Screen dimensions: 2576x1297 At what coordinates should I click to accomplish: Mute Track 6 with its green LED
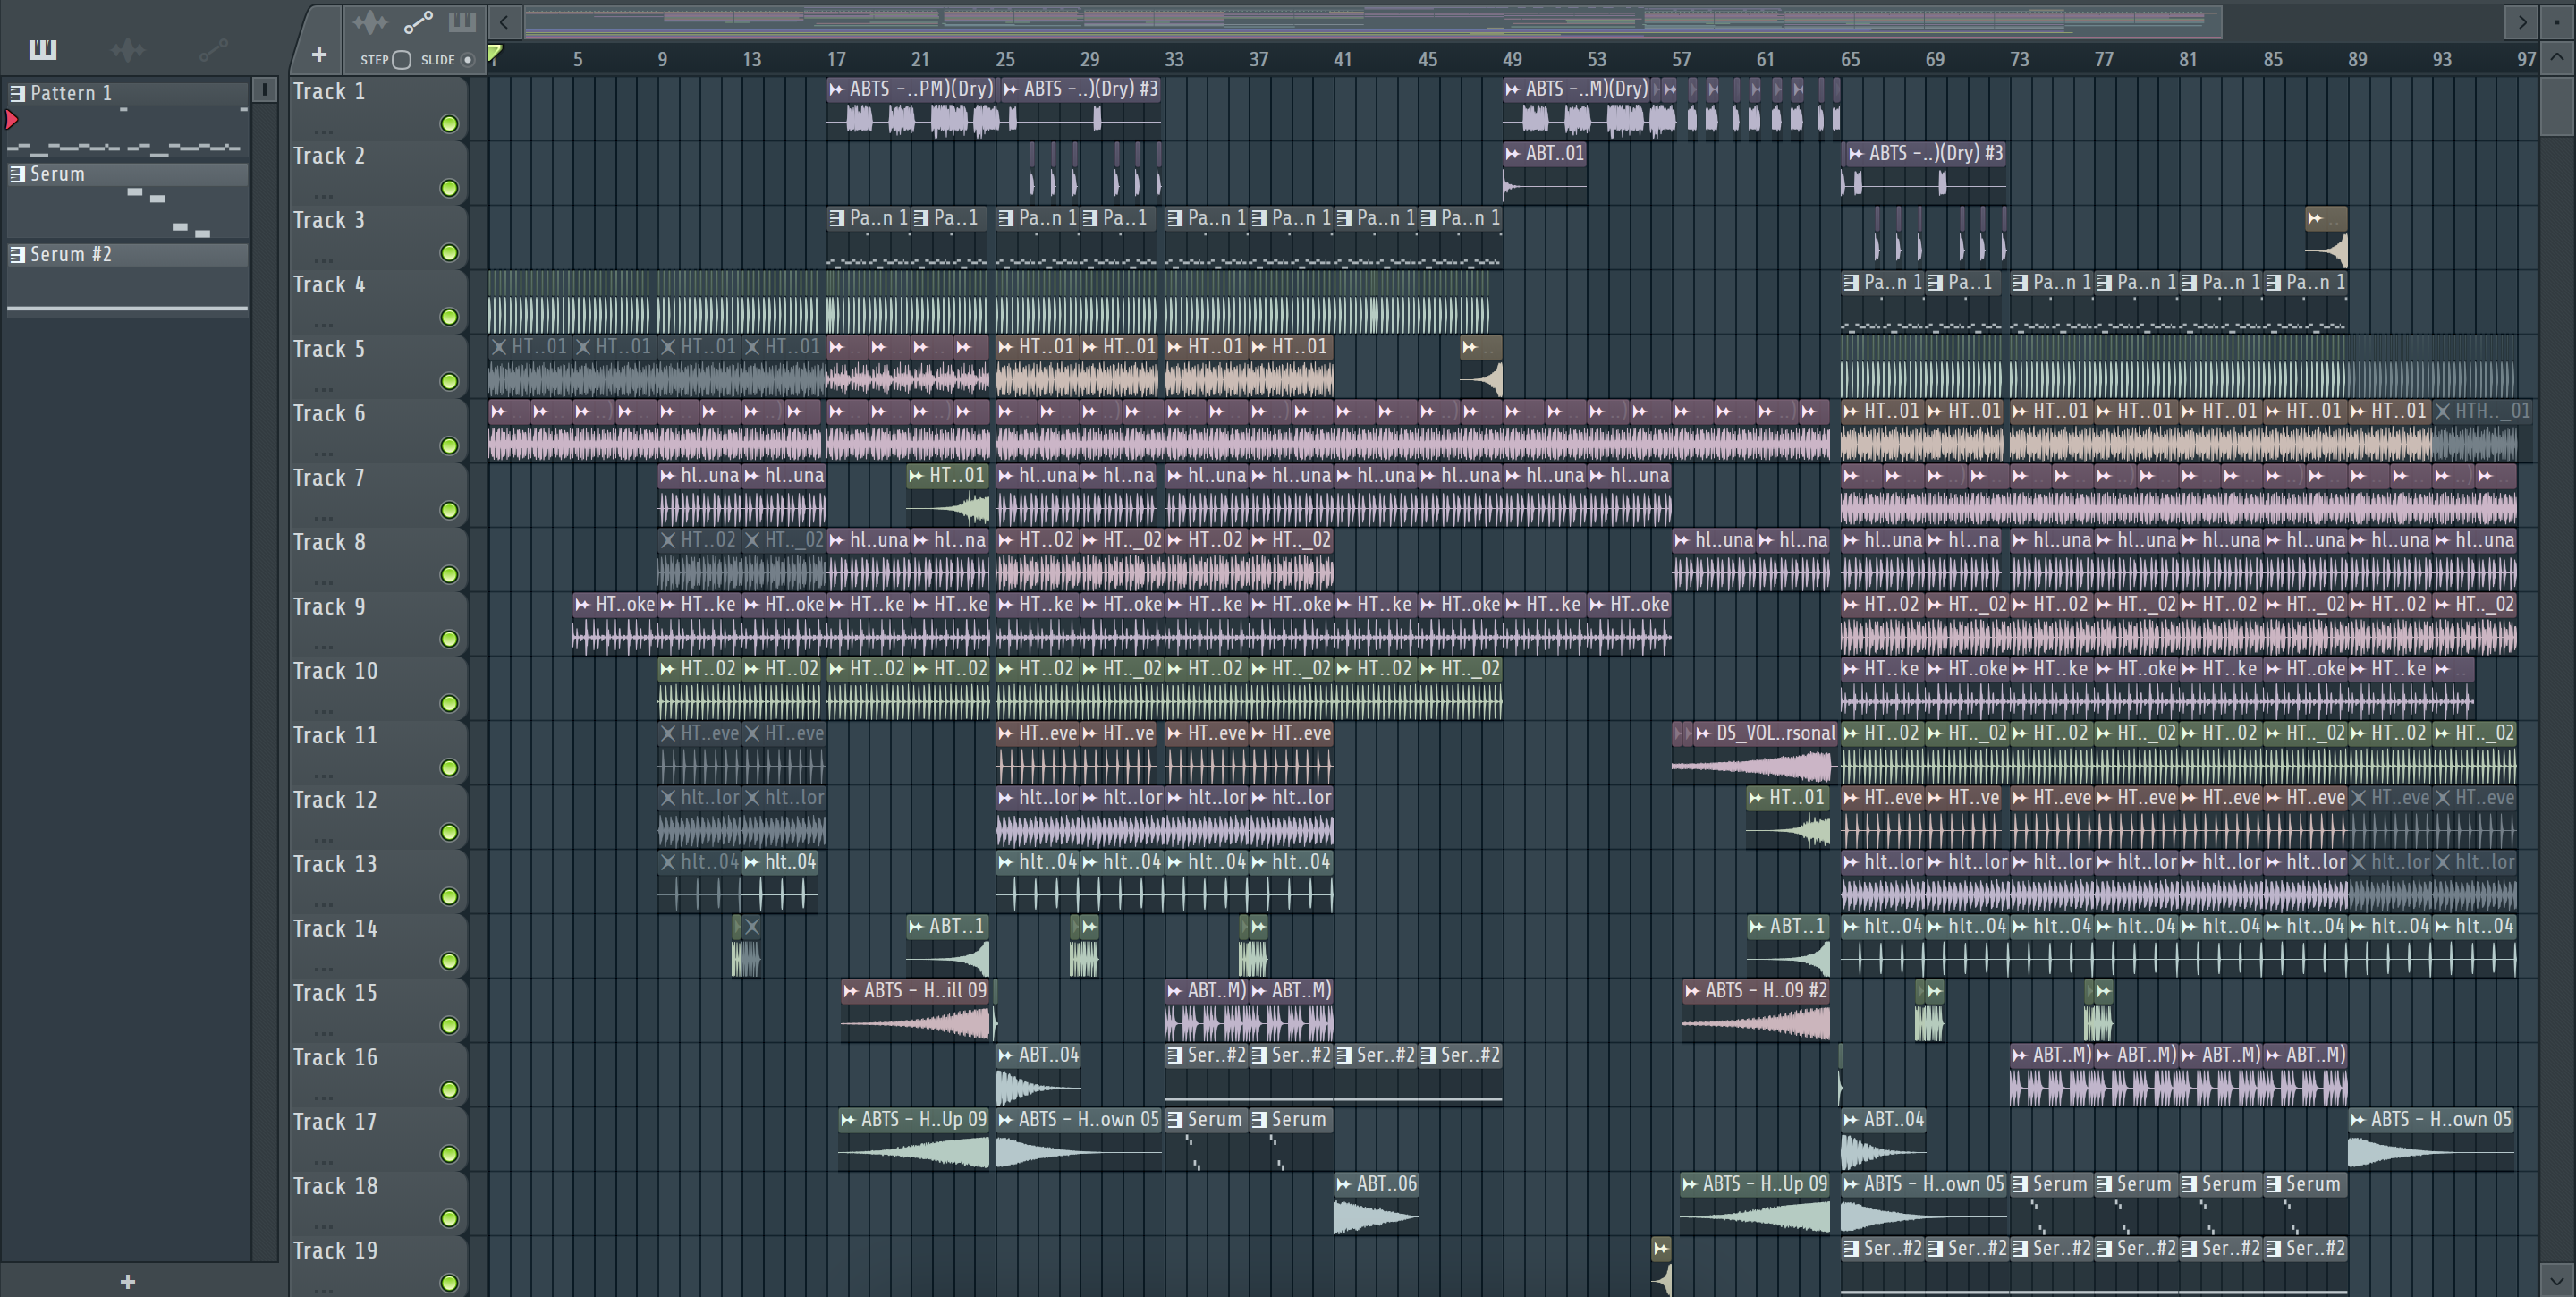pos(449,446)
